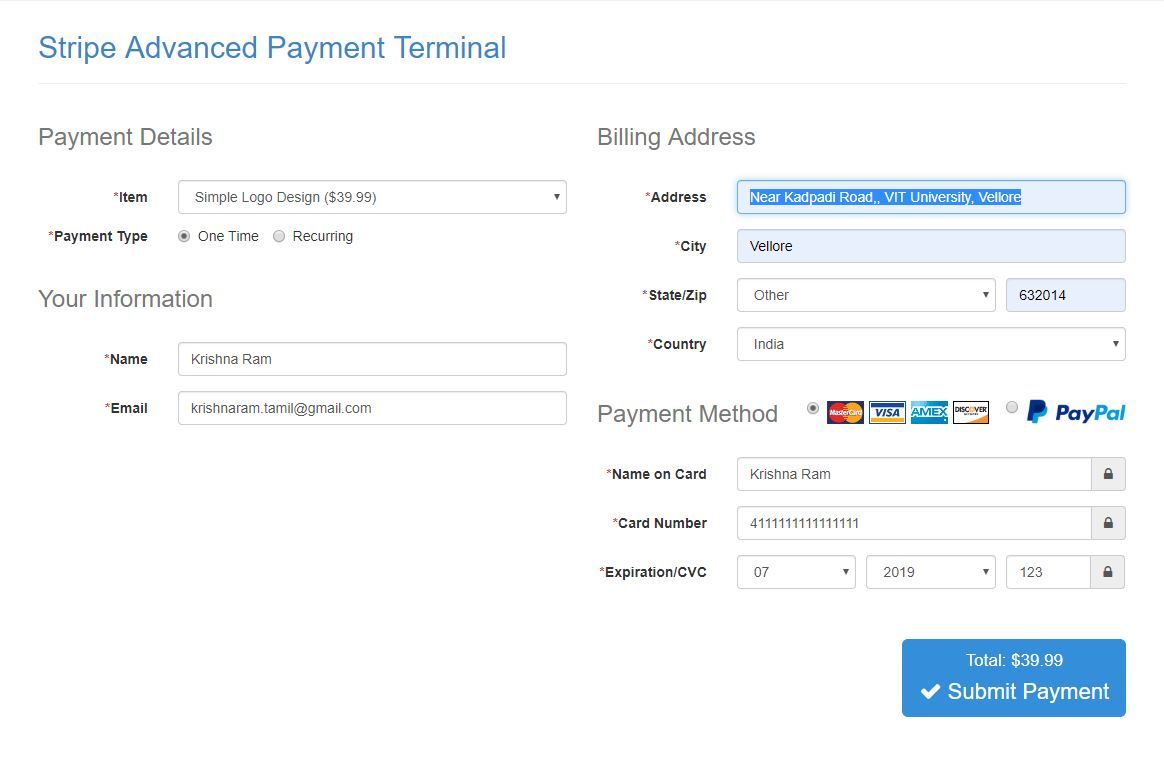Image resolution: width=1164 pixels, height=760 pixels.
Task: Open the State dropdown showing Other
Action: click(x=866, y=295)
